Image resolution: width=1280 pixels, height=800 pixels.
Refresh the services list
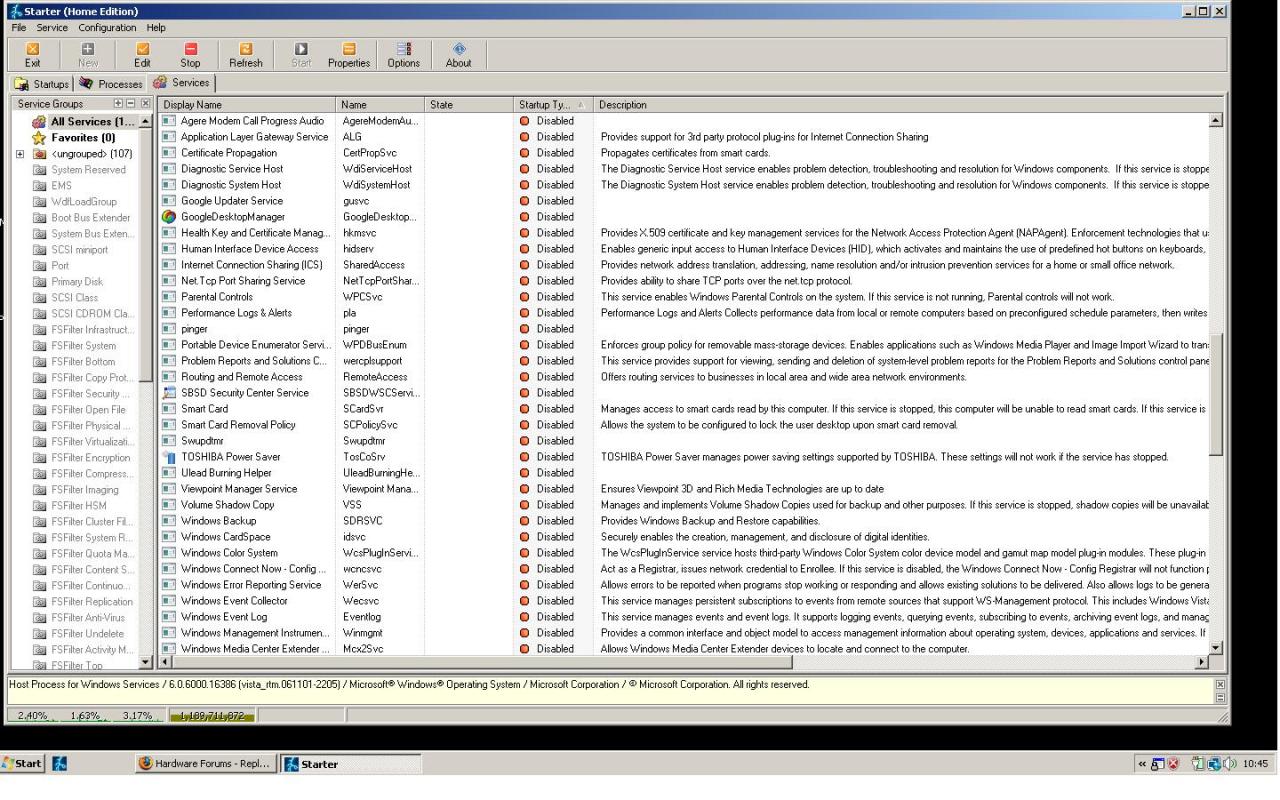pyautogui.click(x=245, y=55)
